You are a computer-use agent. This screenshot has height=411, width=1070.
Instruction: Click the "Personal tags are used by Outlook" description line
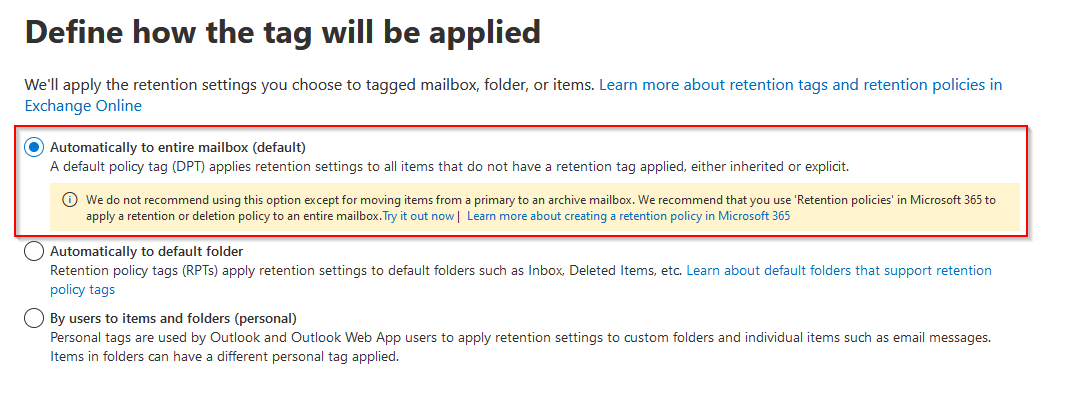[x=520, y=338]
